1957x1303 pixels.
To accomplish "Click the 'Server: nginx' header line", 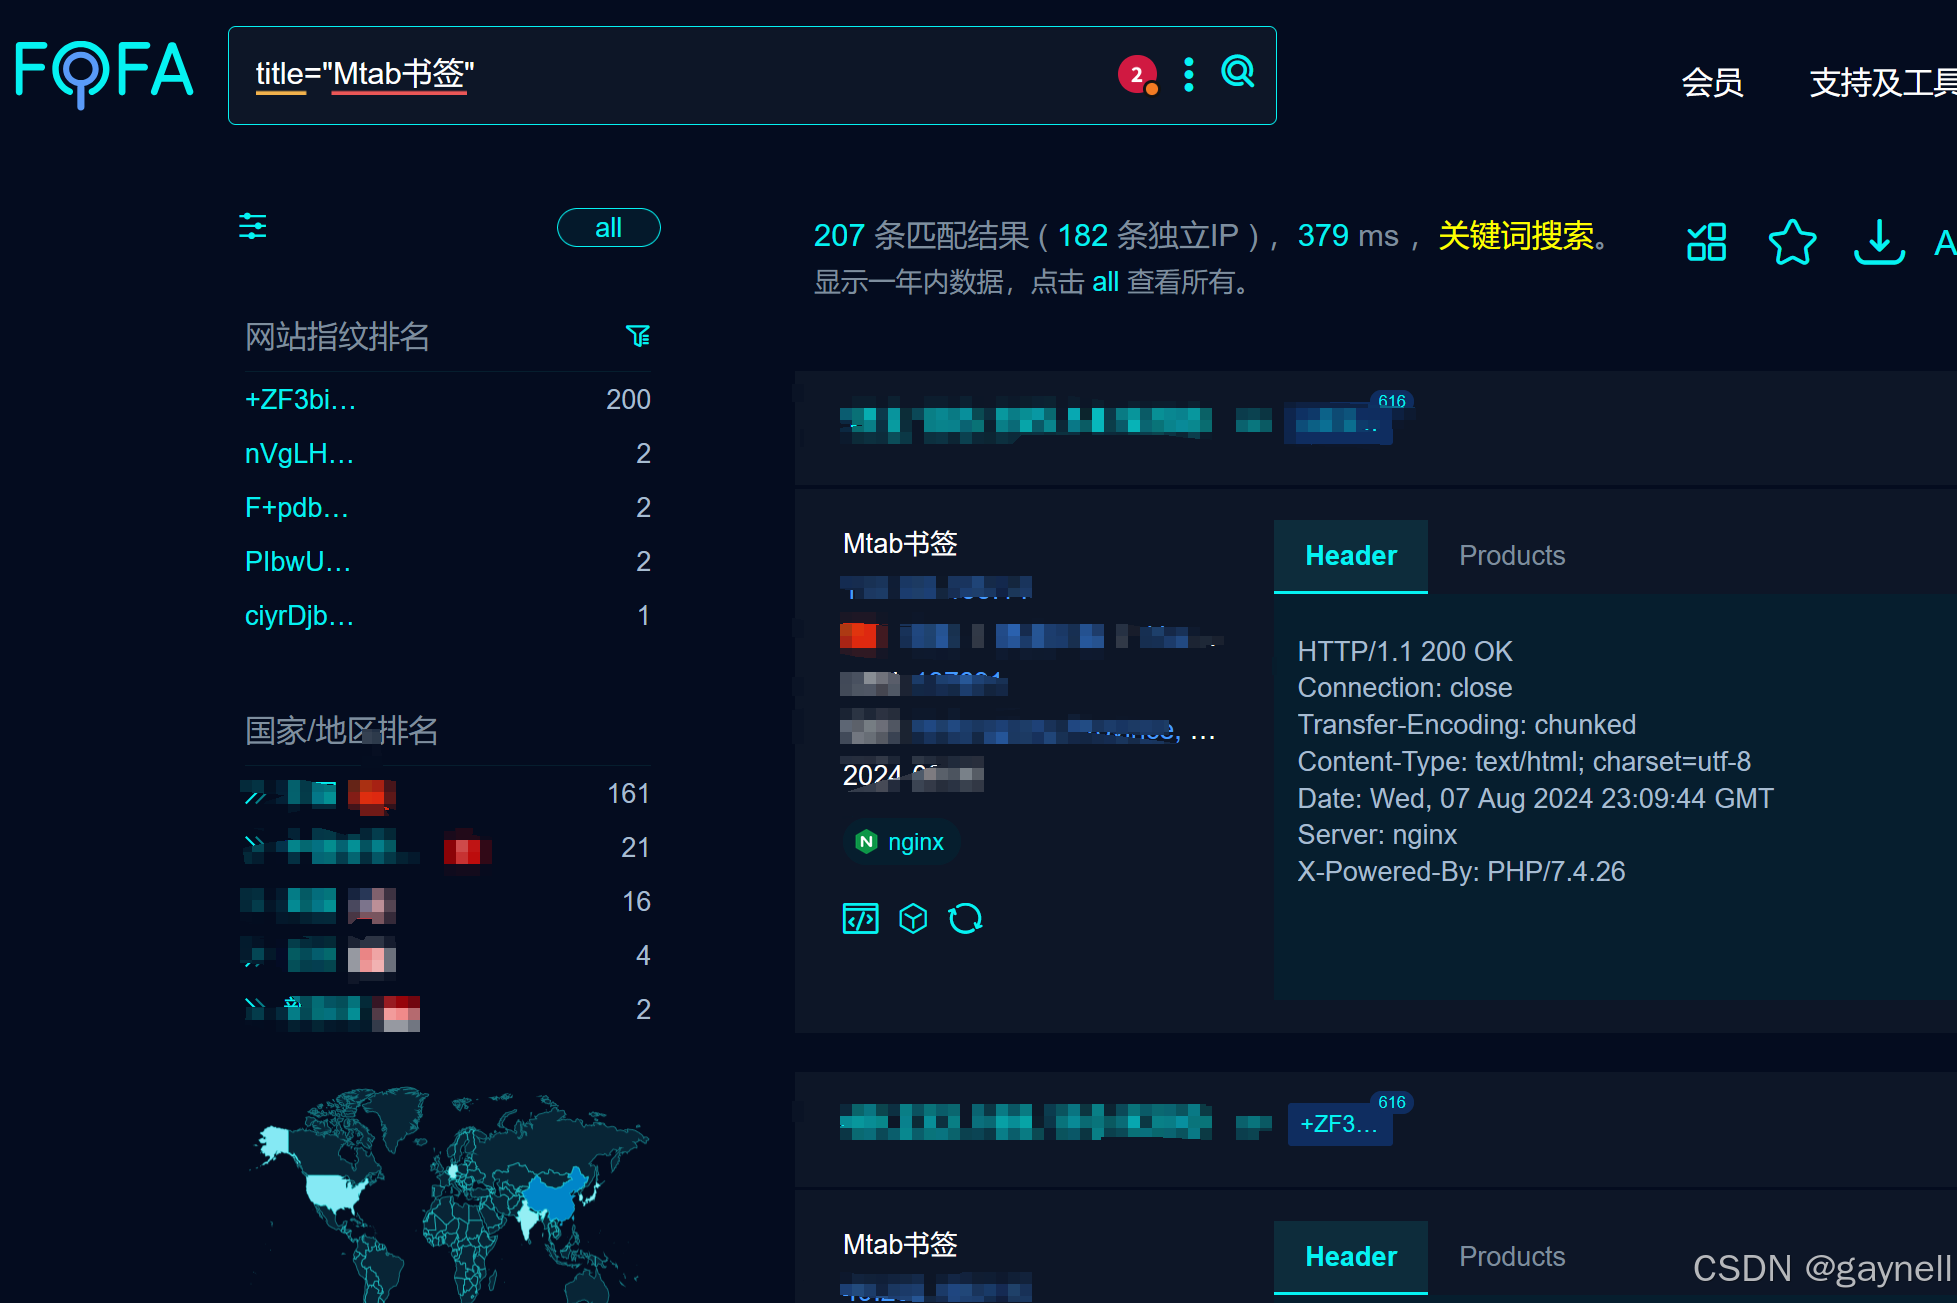I will point(1376,835).
